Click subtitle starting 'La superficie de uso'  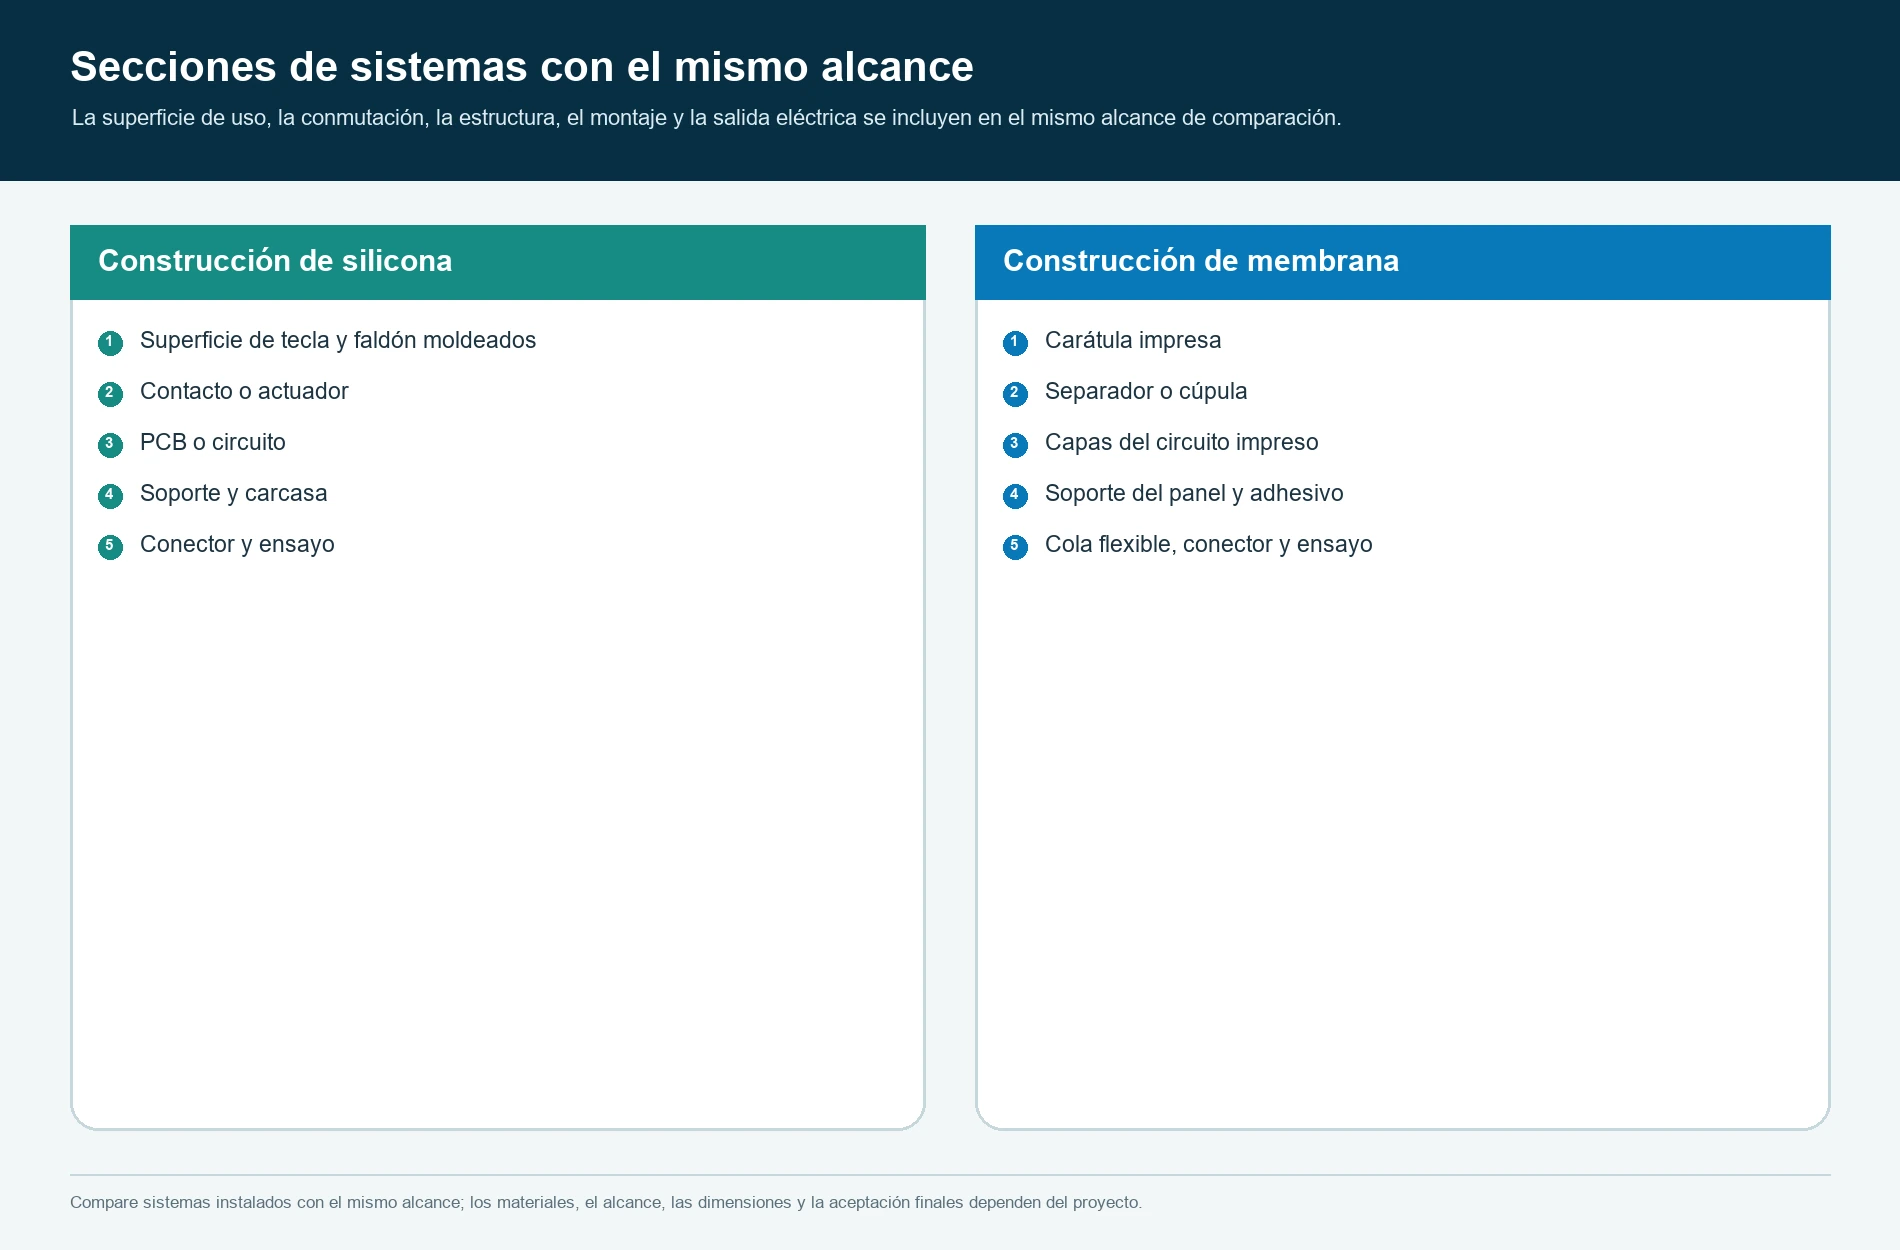[706, 118]
